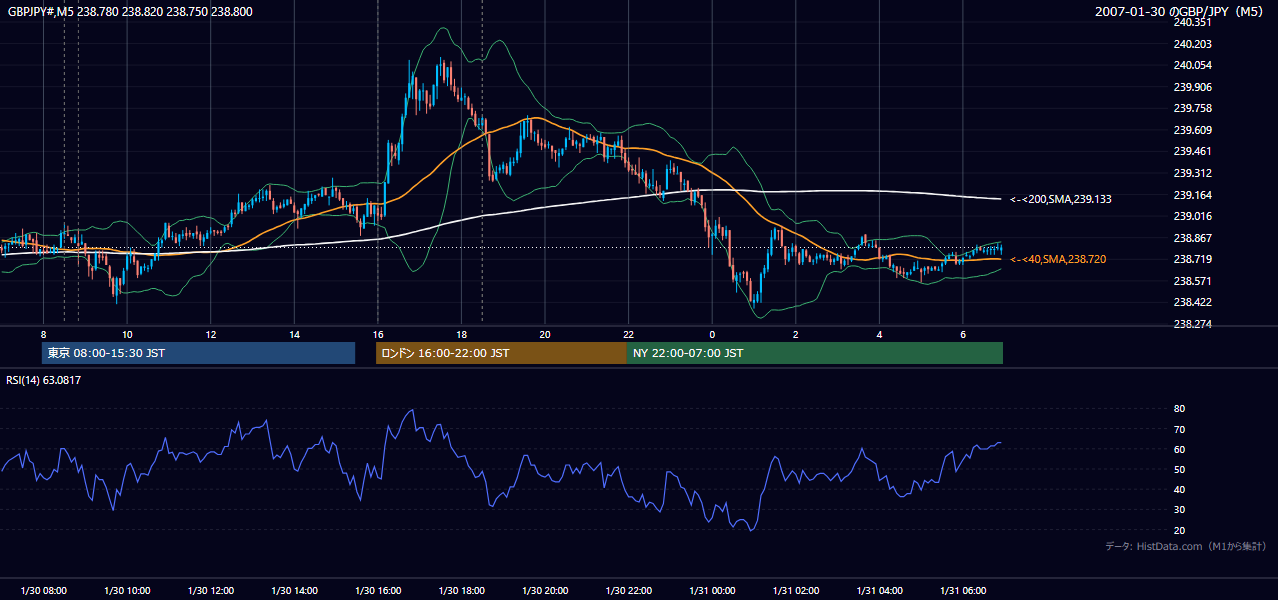1278x600 pixels.
Task: Click the 1/31 00:00 time axis label
Action: [712, 591]
